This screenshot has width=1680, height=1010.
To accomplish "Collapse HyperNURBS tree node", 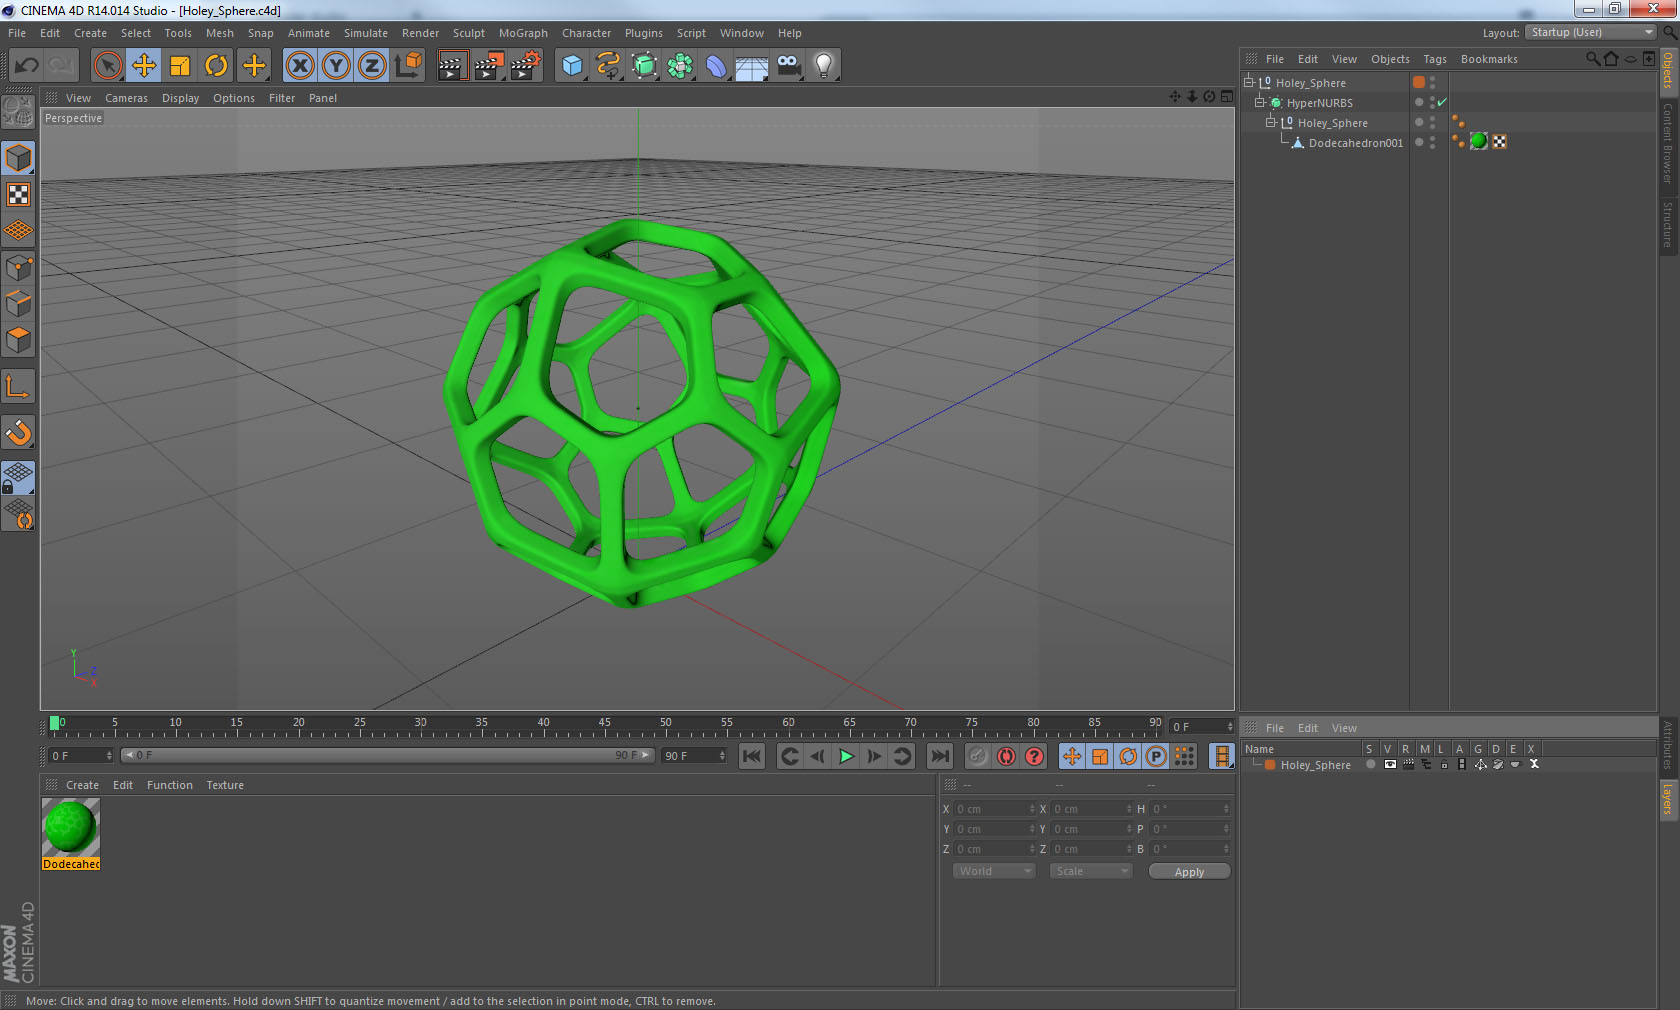I will (1260, 102).
